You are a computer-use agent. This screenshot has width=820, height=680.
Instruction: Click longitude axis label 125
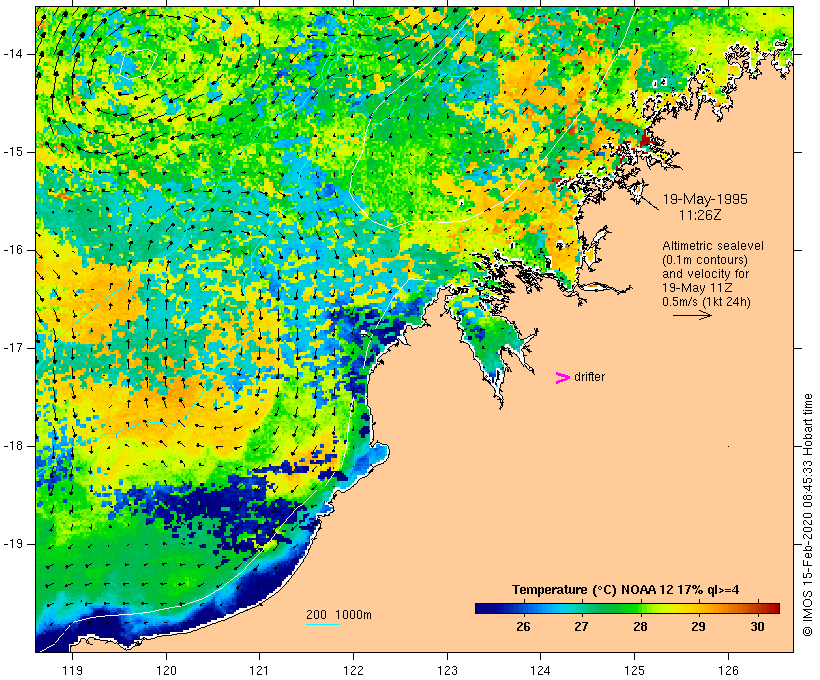634,670
